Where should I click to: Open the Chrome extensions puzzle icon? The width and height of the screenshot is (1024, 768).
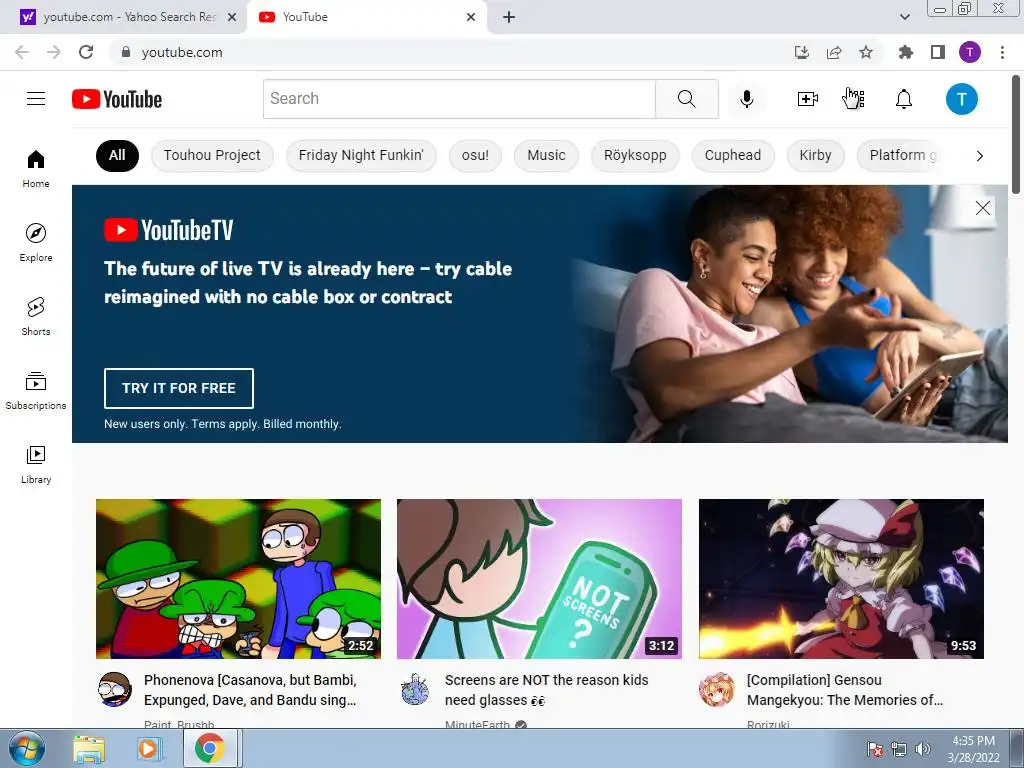[906, 52]
